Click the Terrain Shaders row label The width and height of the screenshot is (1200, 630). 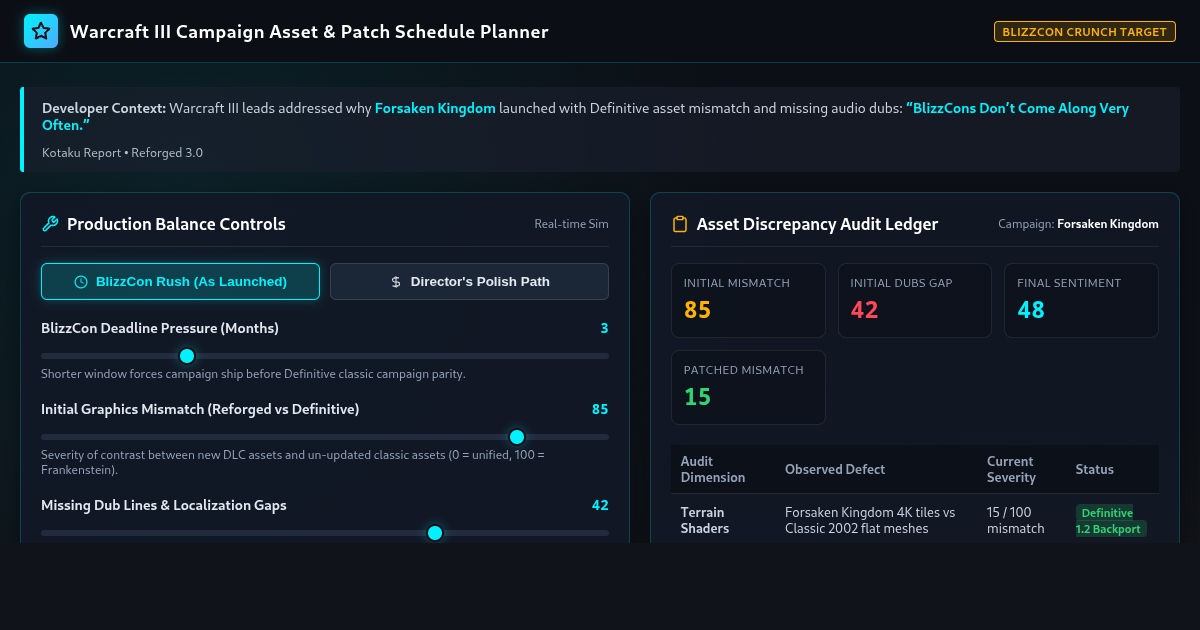pos(705,520)
